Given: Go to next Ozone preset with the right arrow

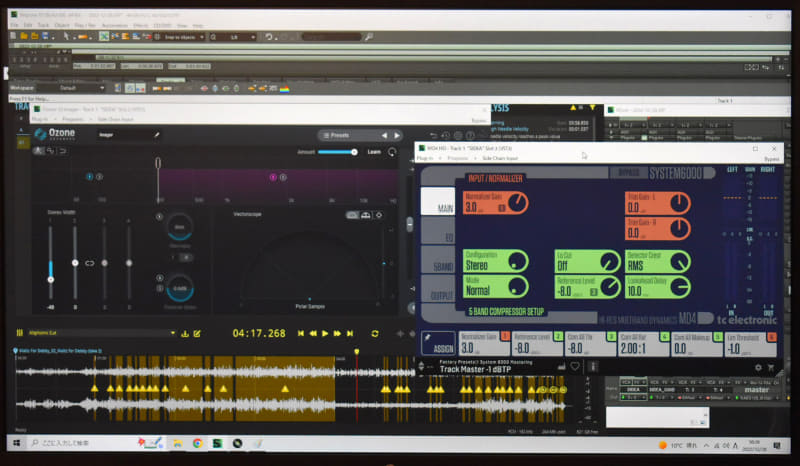Looking at the screenshot, I should click(x=397, y=135).
